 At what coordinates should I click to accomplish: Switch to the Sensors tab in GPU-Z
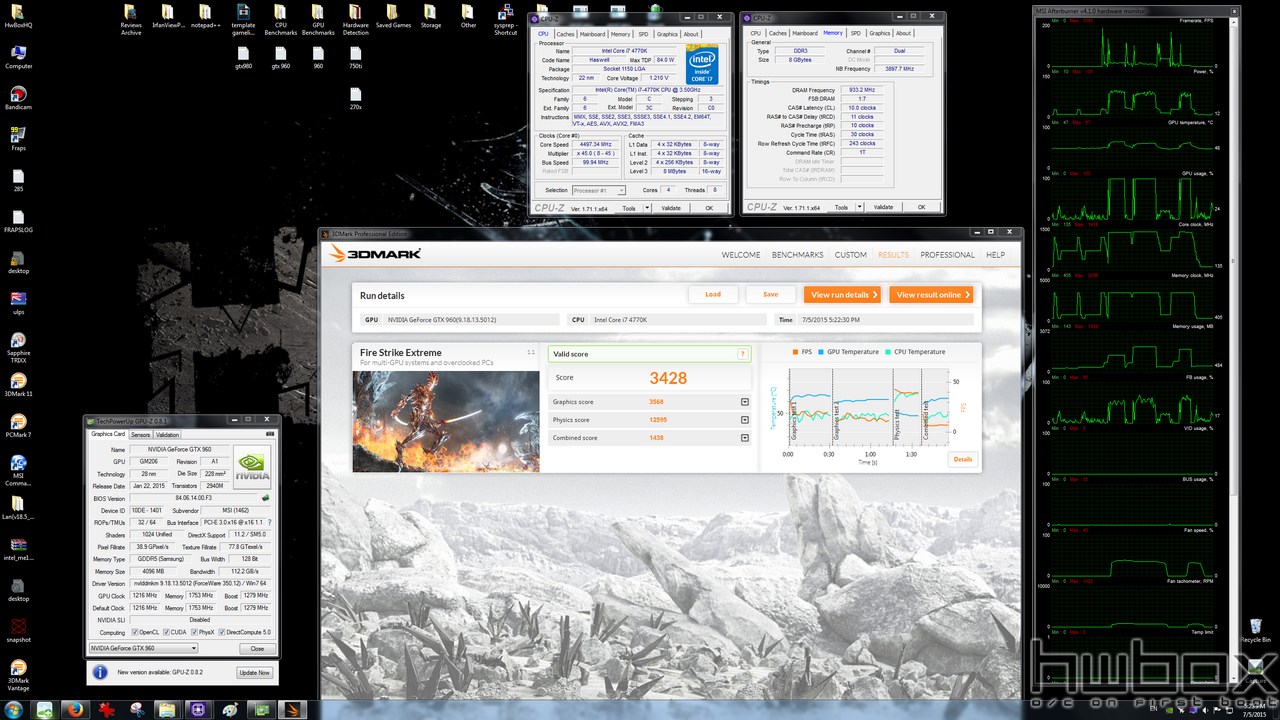click(x=140, y=434)
